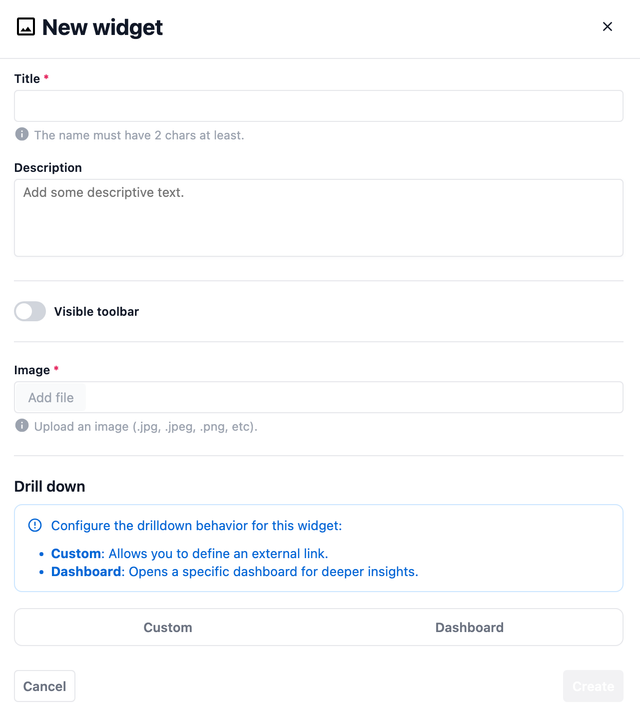640x714 pixels.
Task: Focus the Title input field
Action: (318, 106)
